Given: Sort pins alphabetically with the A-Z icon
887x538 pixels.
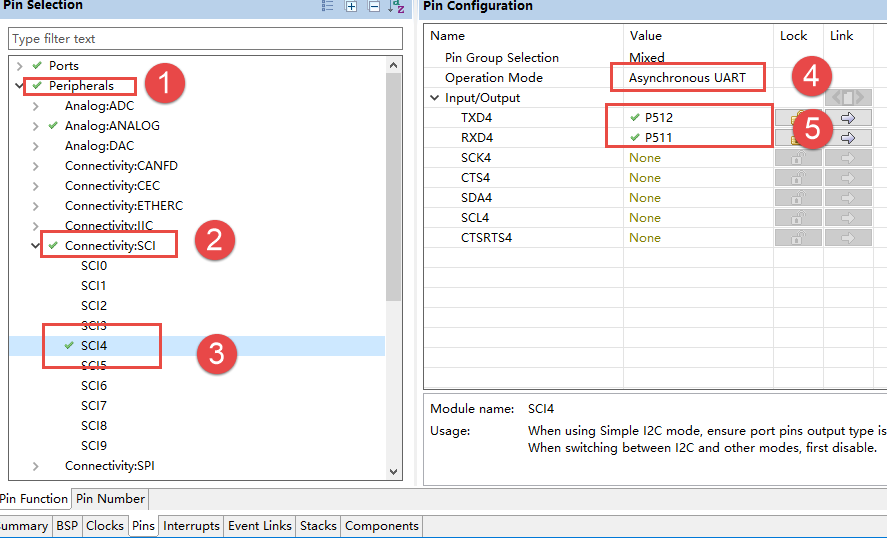Looking at the screenshot, I should point(397,6).
